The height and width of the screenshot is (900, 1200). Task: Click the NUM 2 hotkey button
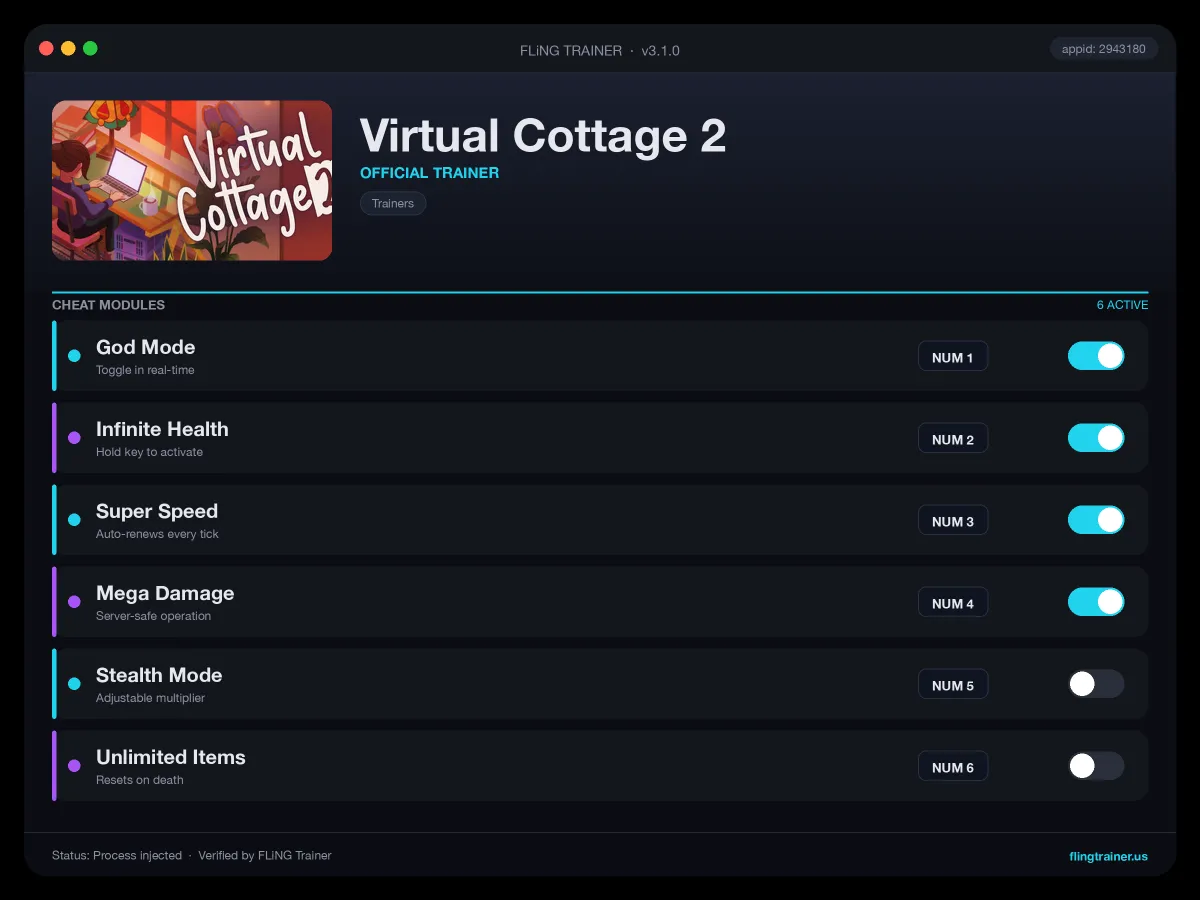[x=953, y=439]
